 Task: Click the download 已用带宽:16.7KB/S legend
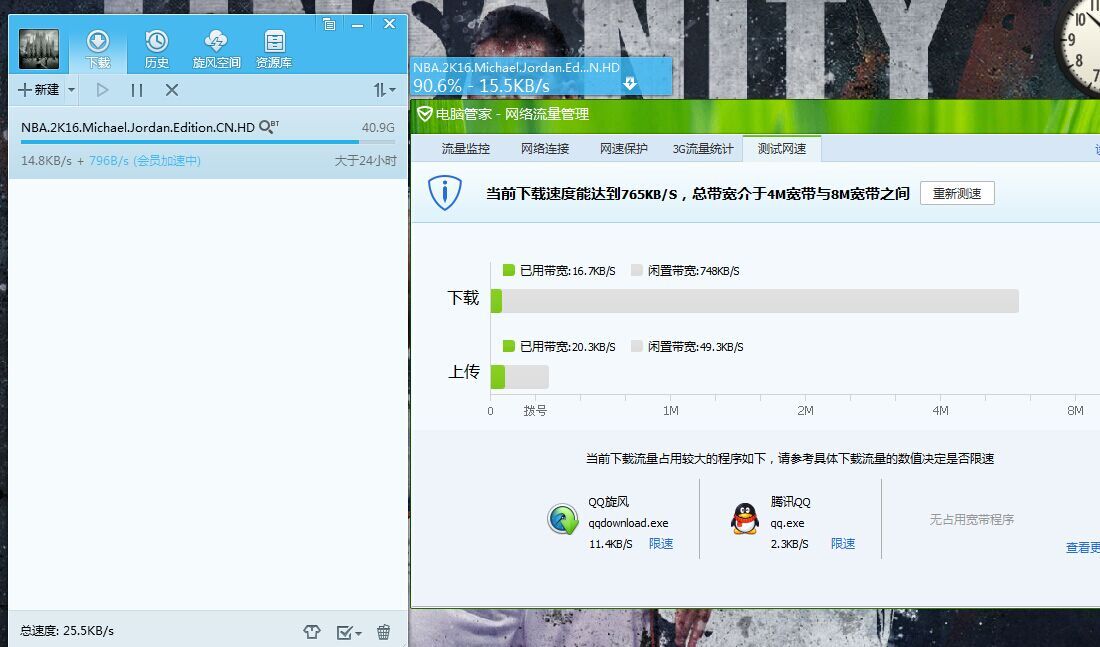point(559,271)
